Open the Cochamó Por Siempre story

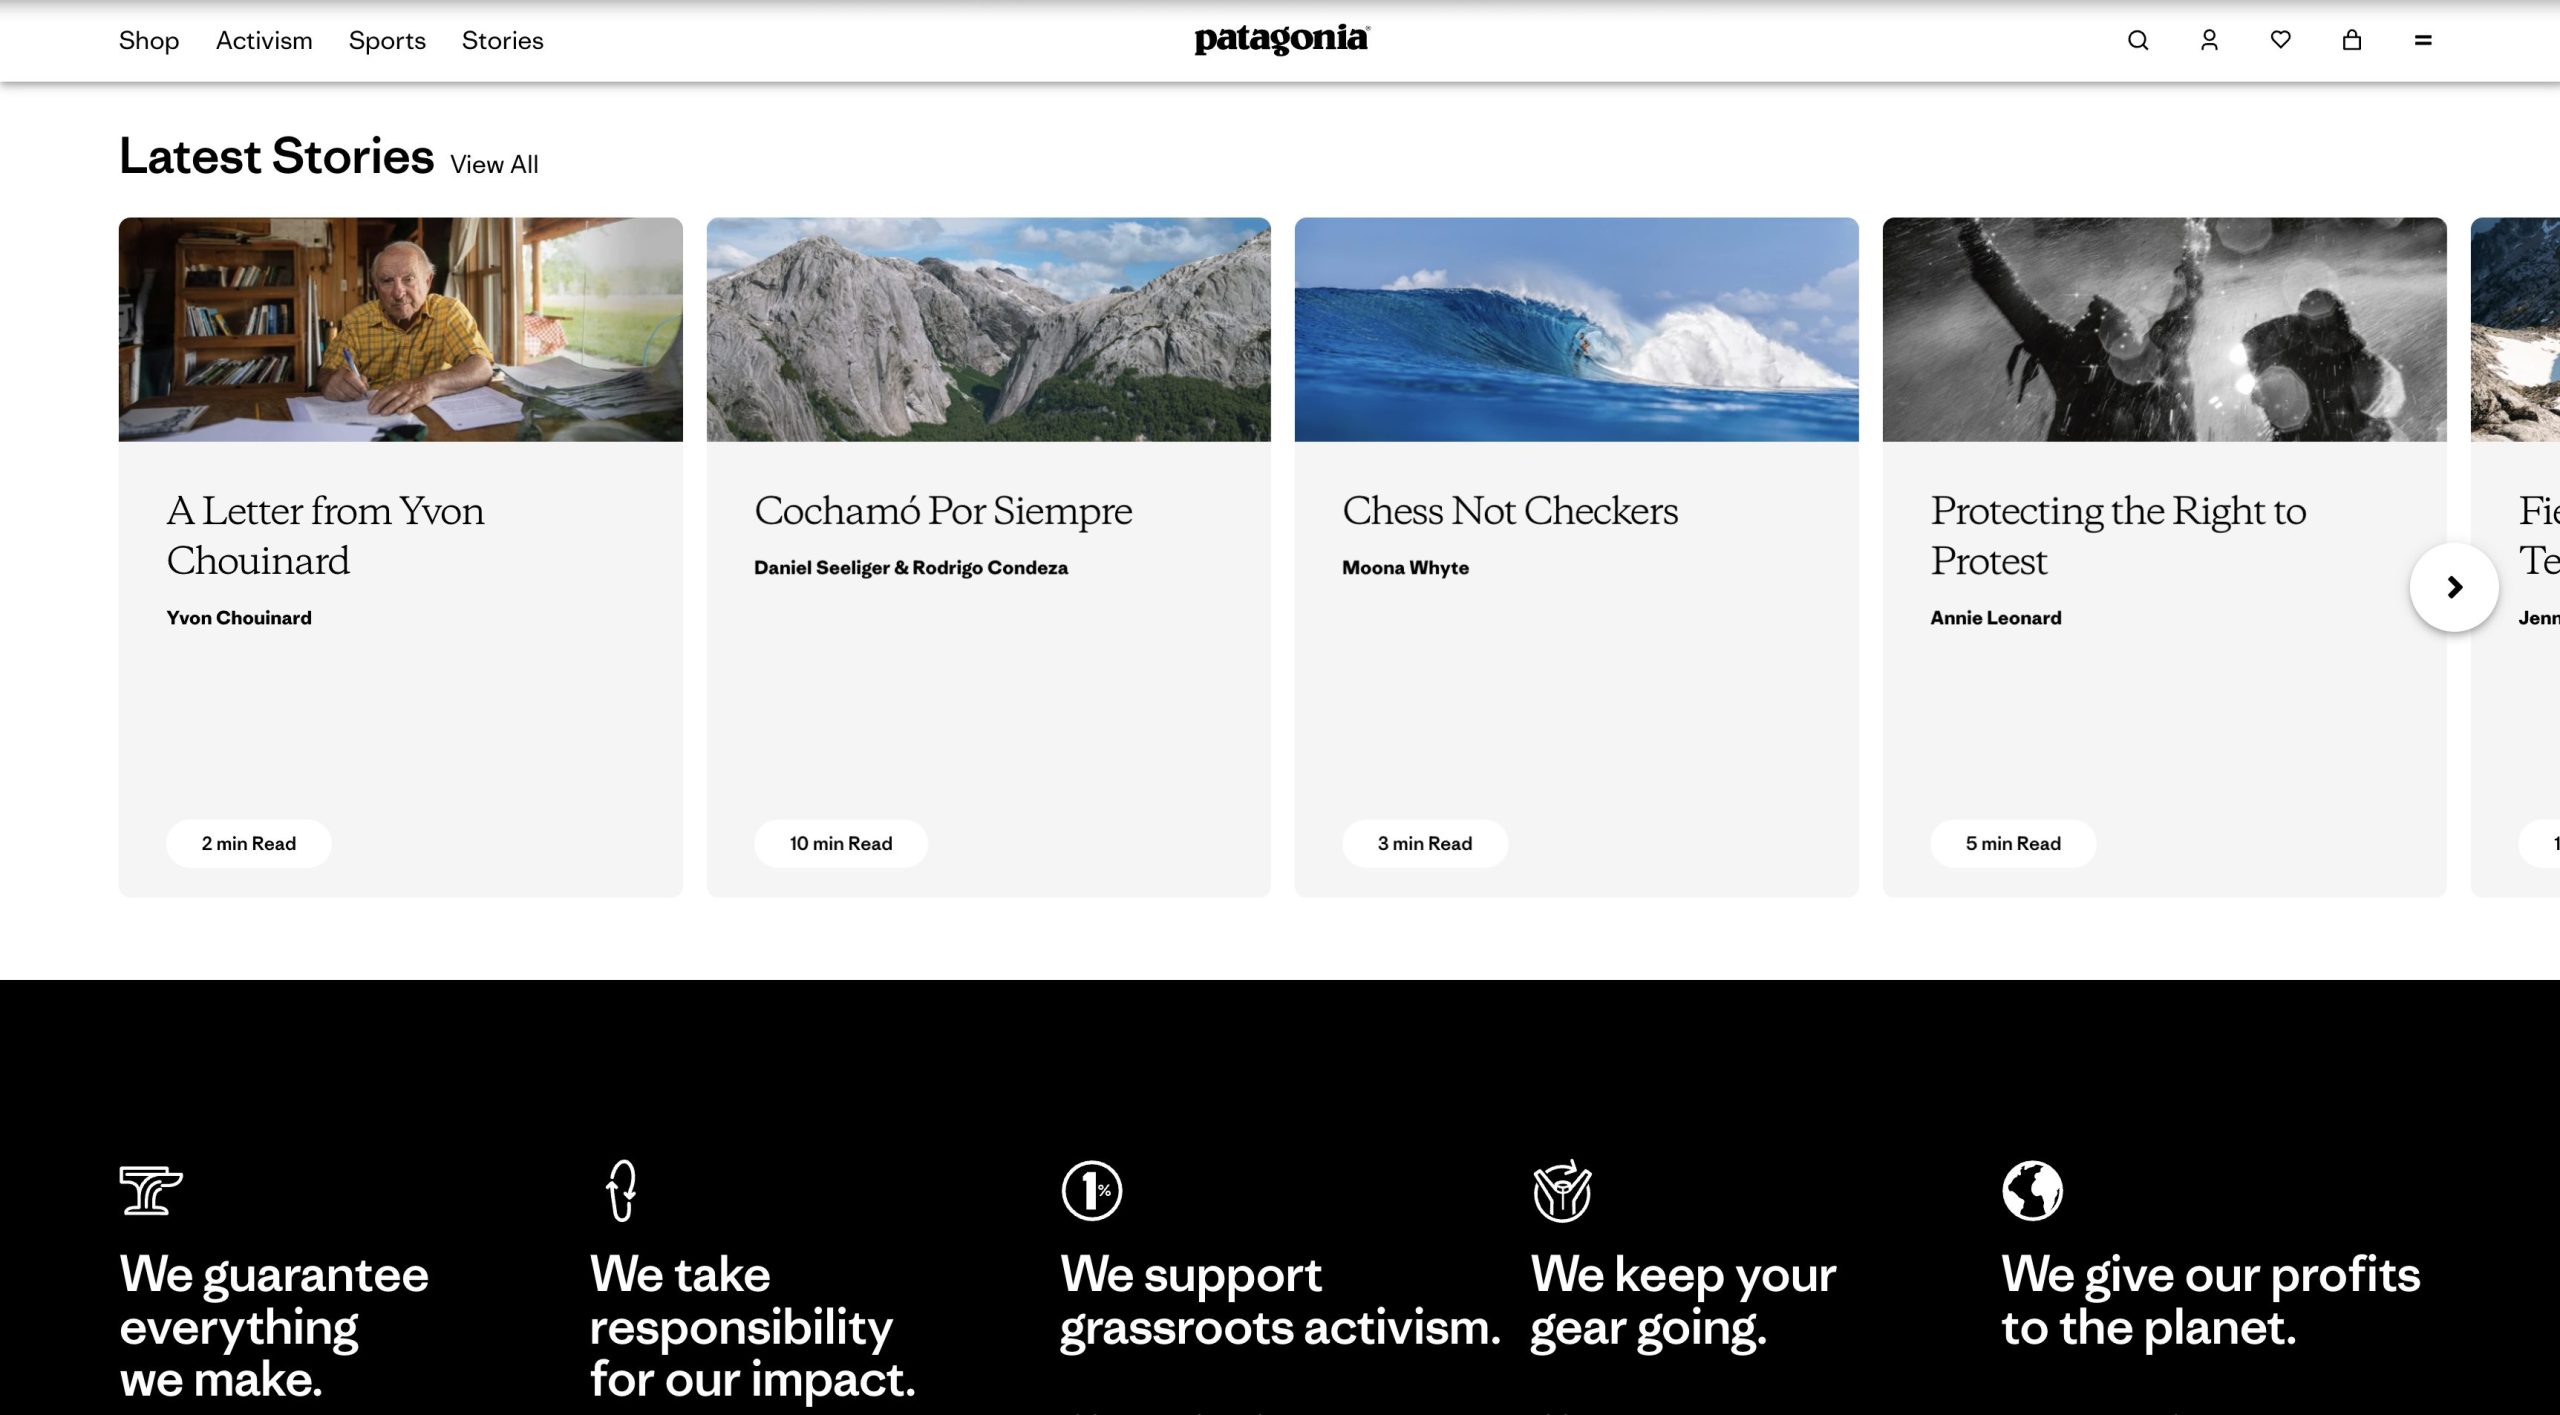pos(943,511)
